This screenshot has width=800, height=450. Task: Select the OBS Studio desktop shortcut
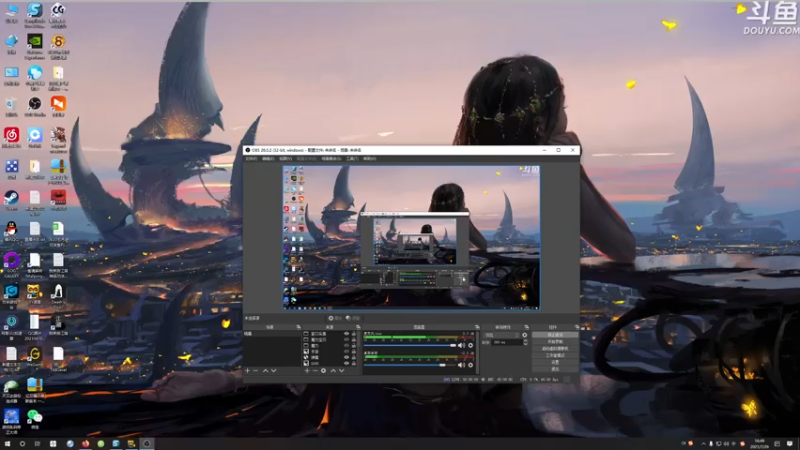point(35,107)
